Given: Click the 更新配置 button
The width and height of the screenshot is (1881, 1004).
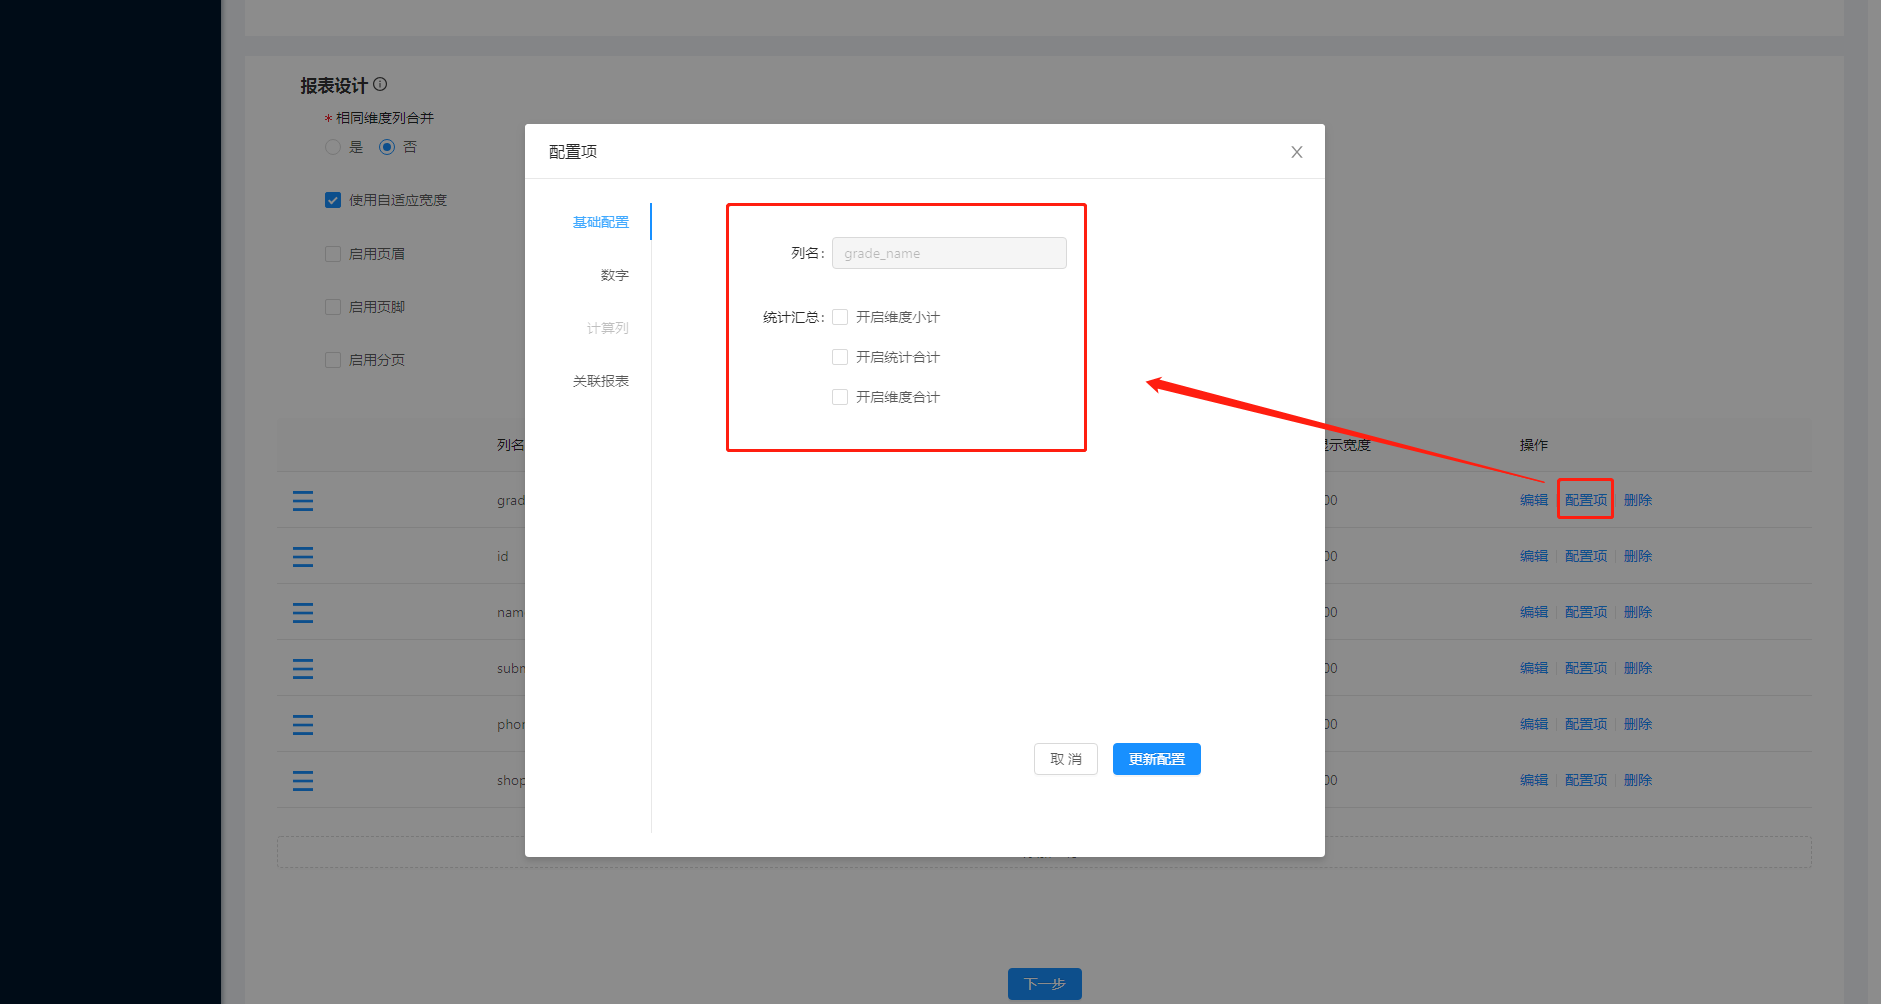Looking at the screenshot, I should (1157, 759).
